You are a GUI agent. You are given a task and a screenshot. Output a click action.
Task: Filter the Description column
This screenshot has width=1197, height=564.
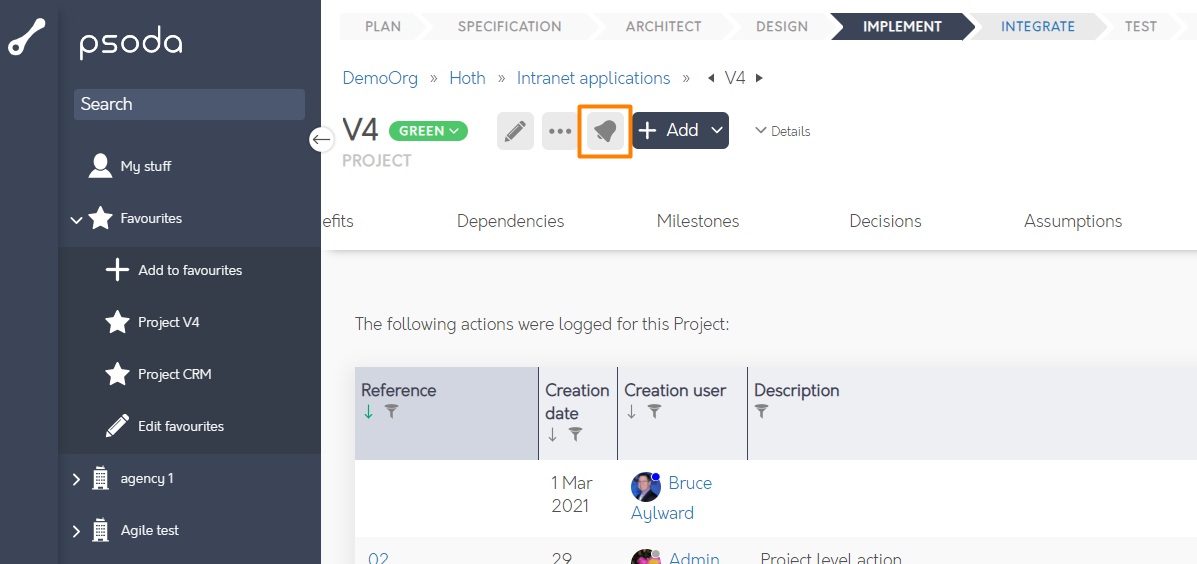(761, 412)
